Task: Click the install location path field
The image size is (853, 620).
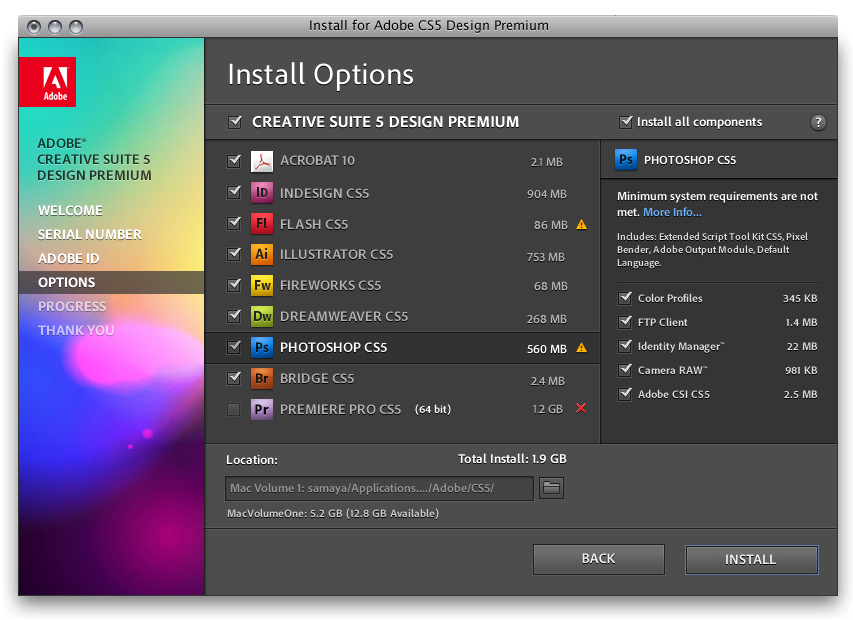Action: tap(379, 488)
